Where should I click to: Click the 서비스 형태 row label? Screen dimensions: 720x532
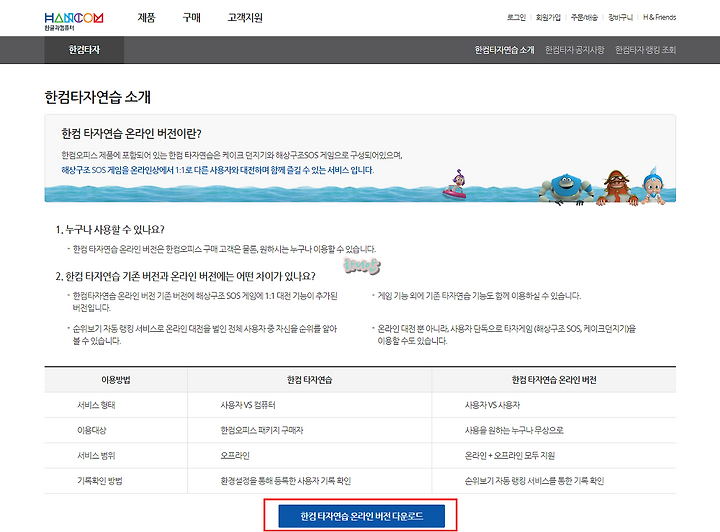(96, 405)
